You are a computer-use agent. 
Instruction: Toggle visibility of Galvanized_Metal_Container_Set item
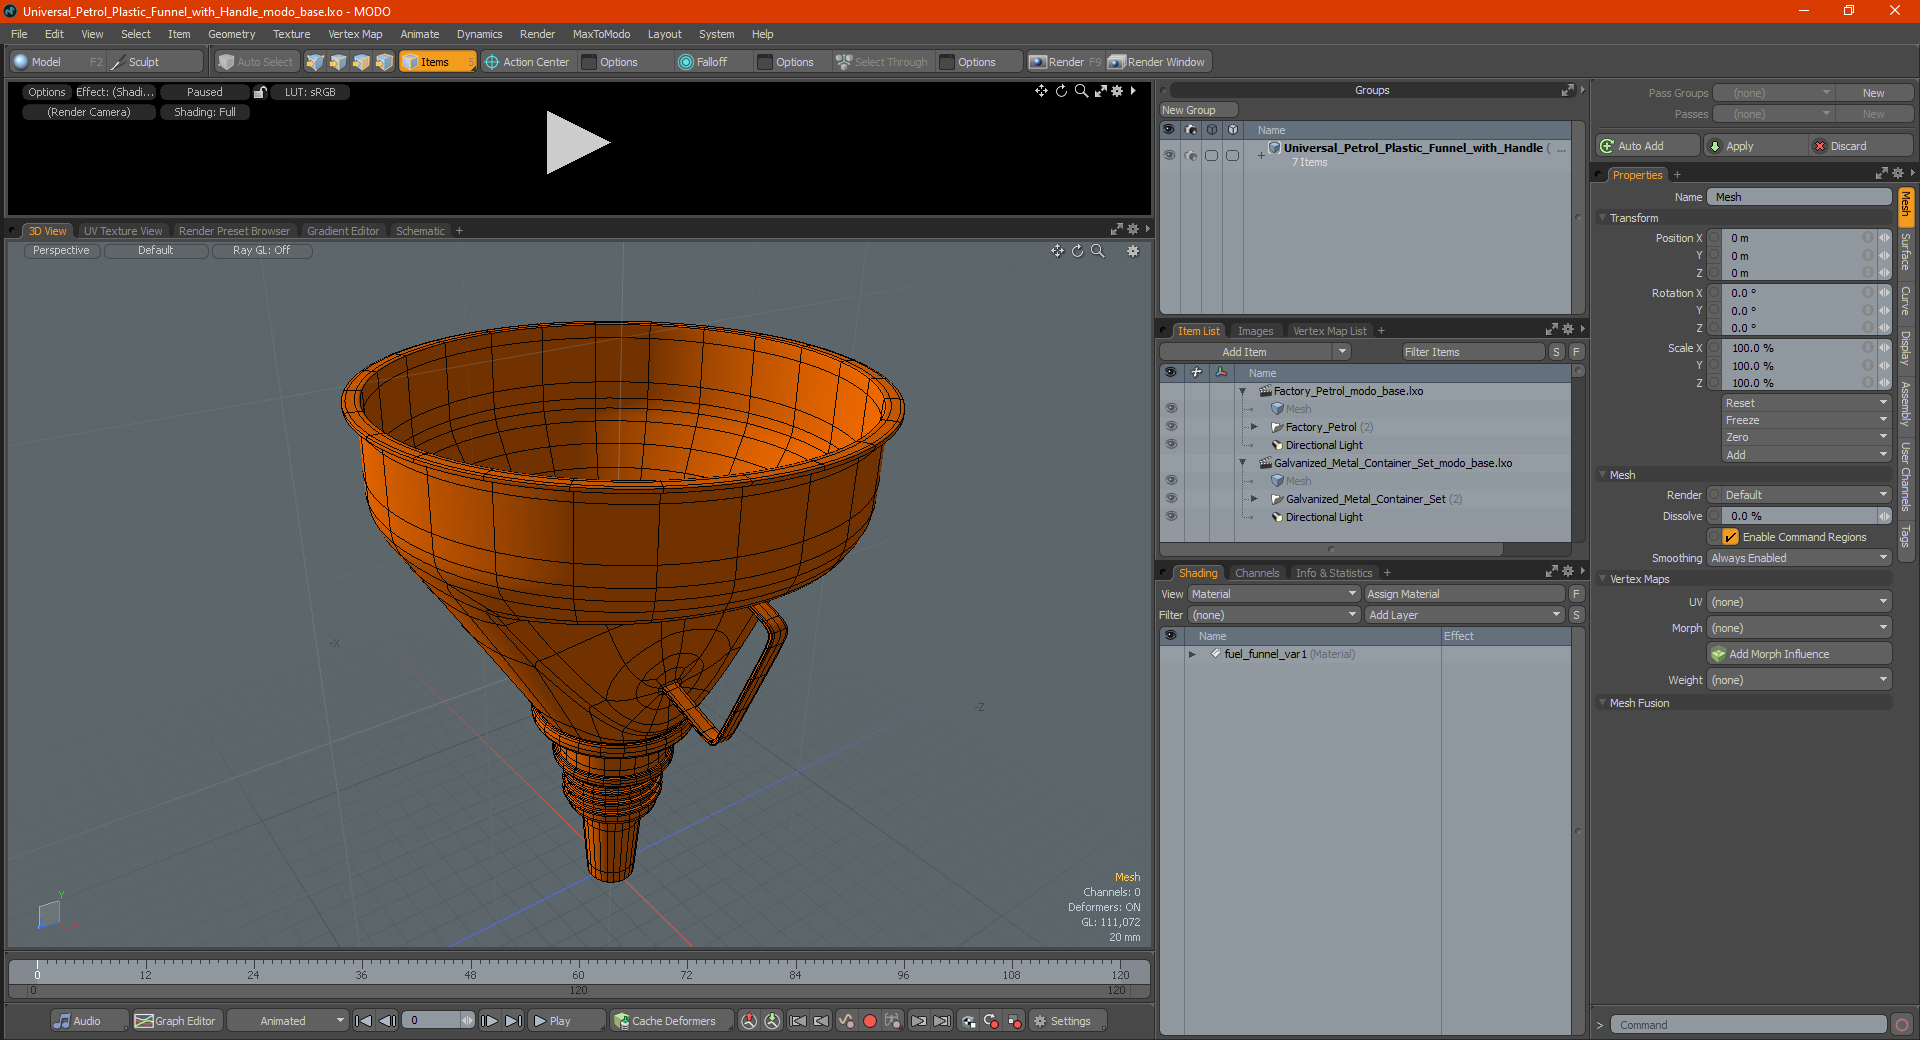[x=1171, y=499]
